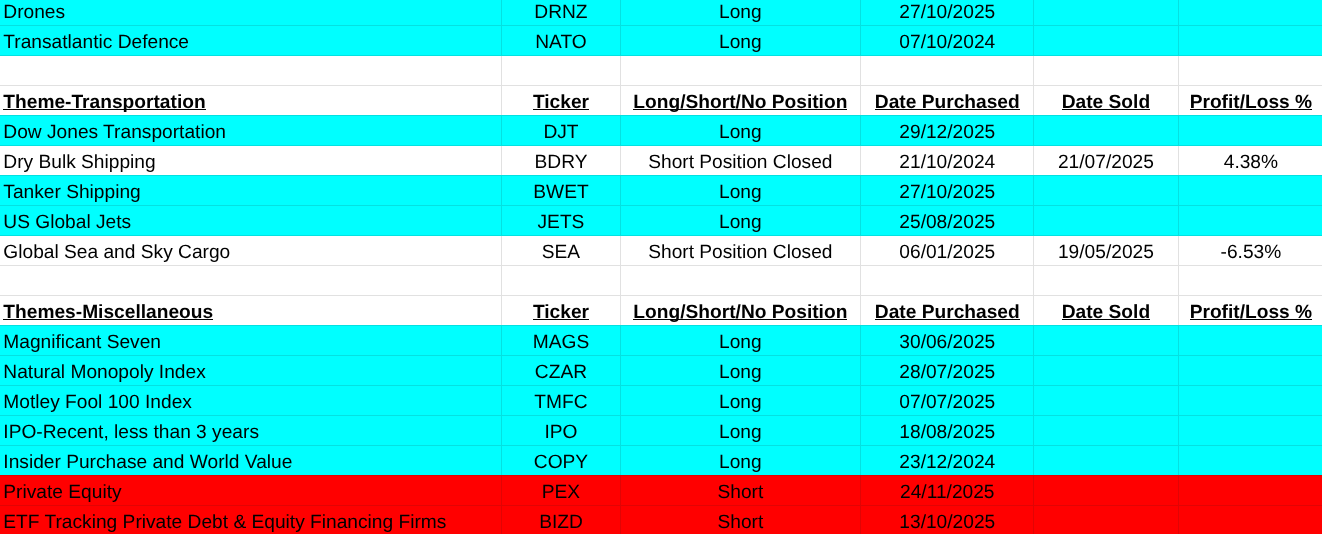Image resolution: width=1322 pixels, height=534 pixels.
Task: Select the purchase date 18/08/2025 cell
Action: coord(946,432)
